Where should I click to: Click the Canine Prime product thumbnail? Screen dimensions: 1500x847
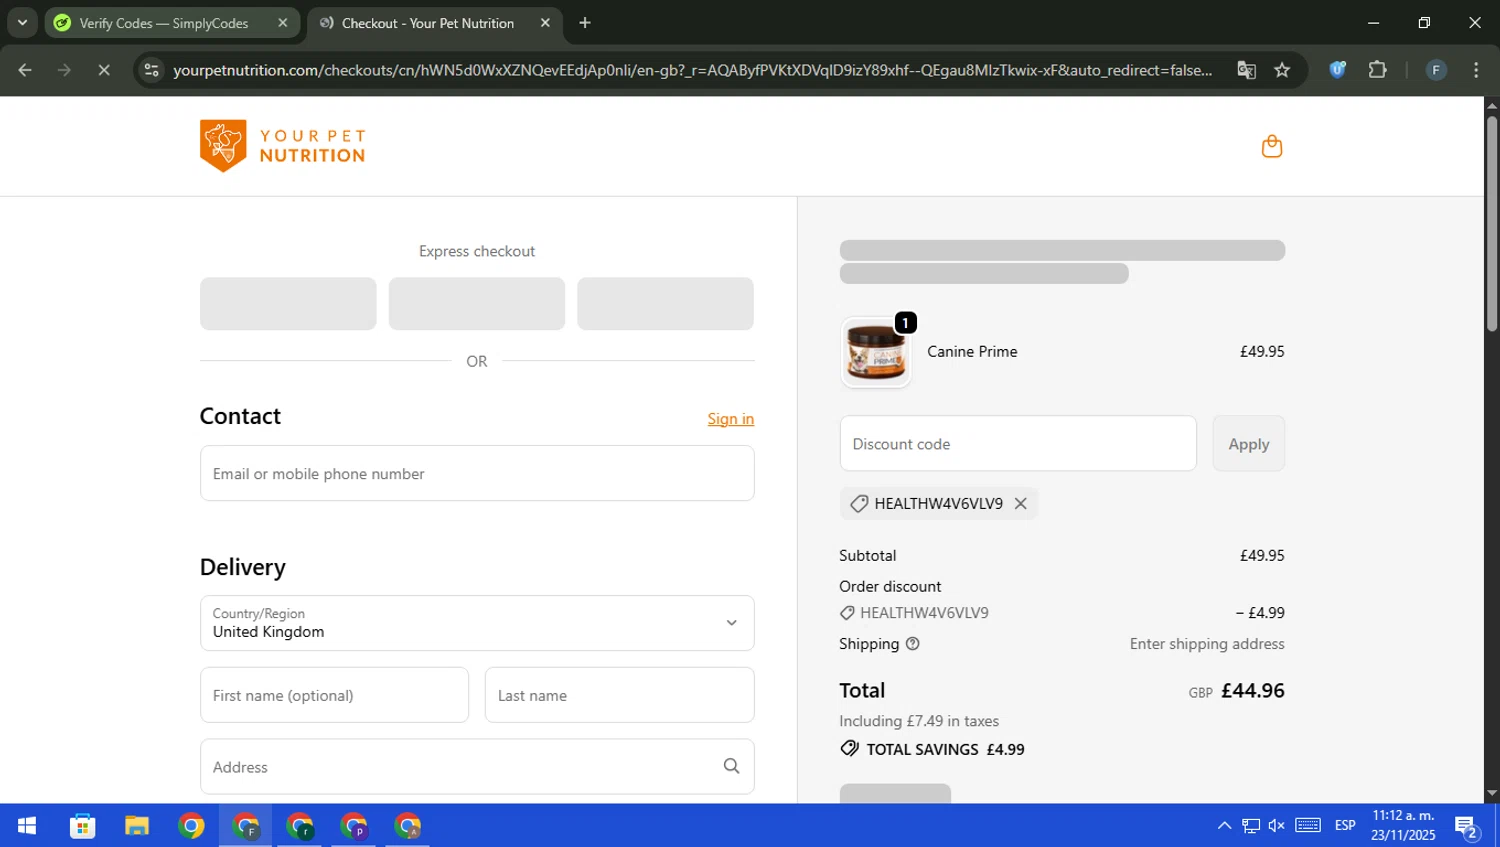pyautogui.click(x=876, y=353)
